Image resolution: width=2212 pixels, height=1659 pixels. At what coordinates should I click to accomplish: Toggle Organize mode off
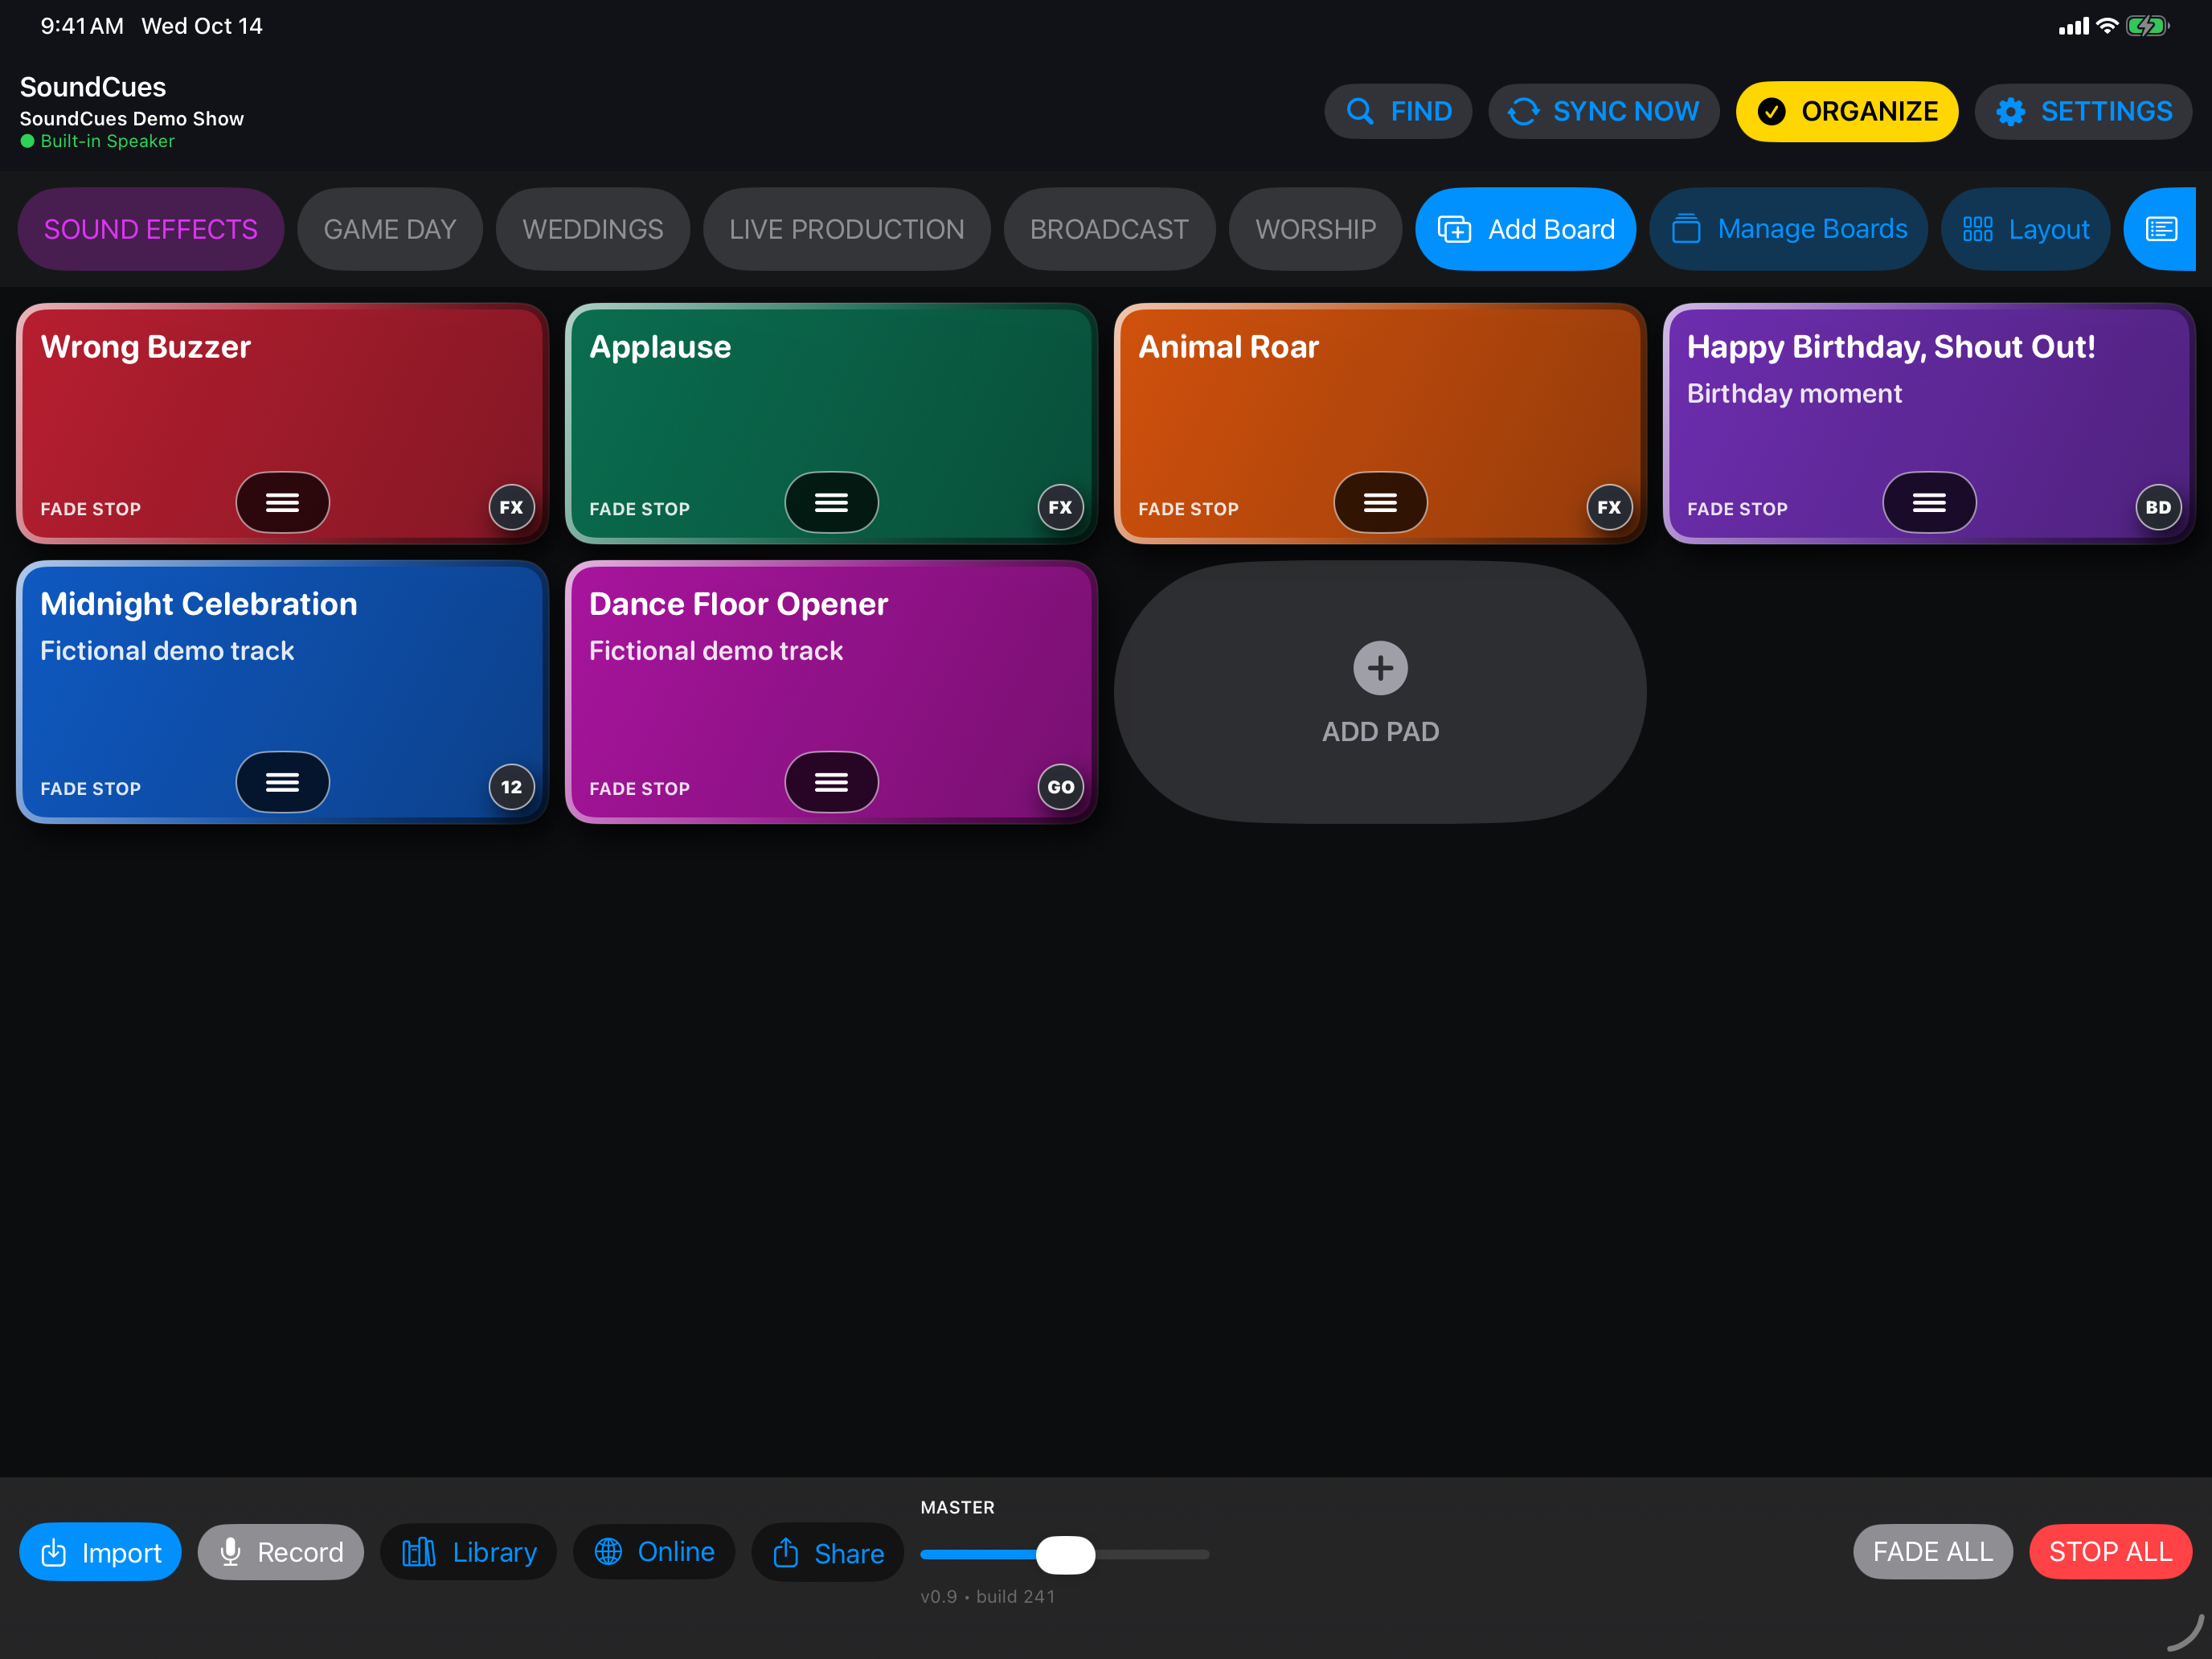coord(1847,111)
